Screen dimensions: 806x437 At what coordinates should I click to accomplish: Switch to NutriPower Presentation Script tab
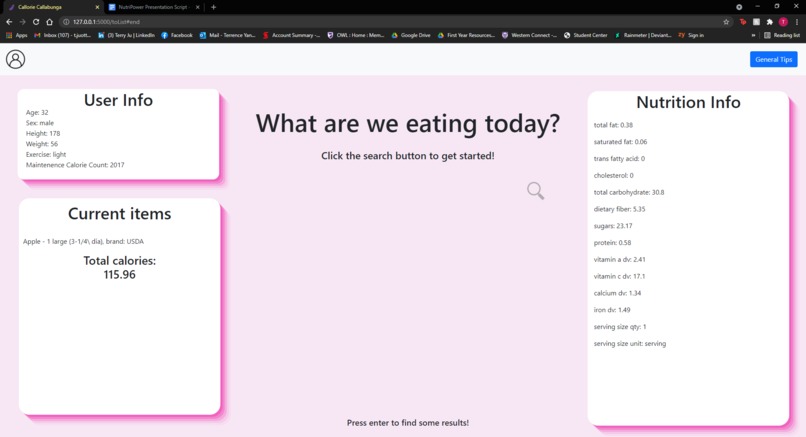pos(154,7)
